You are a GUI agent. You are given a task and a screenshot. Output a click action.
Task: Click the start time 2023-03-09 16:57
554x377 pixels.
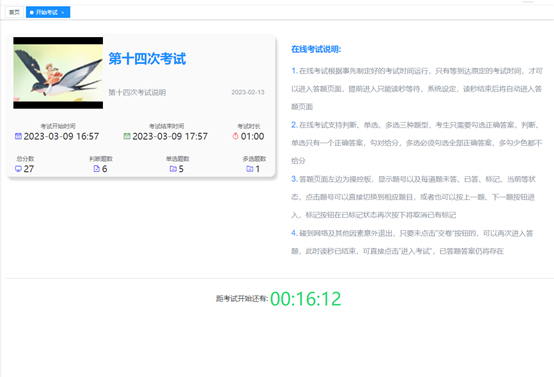61,136
